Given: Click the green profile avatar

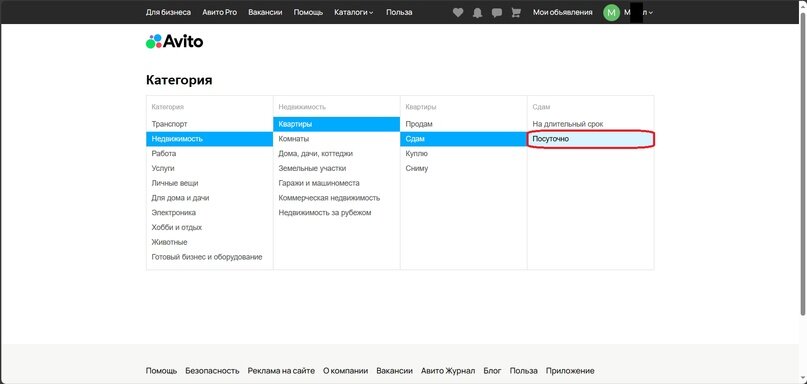Looking at the screenshot, I should tap(611, 12).
